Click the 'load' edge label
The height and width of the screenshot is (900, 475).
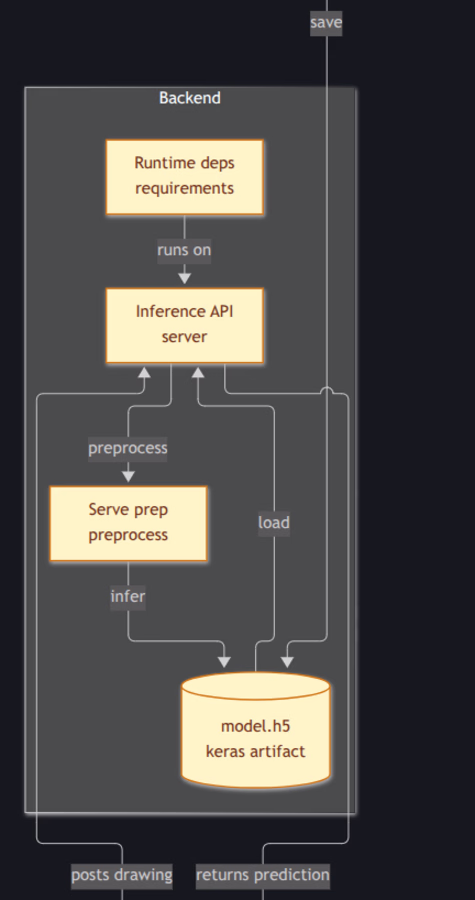[274, 523]
